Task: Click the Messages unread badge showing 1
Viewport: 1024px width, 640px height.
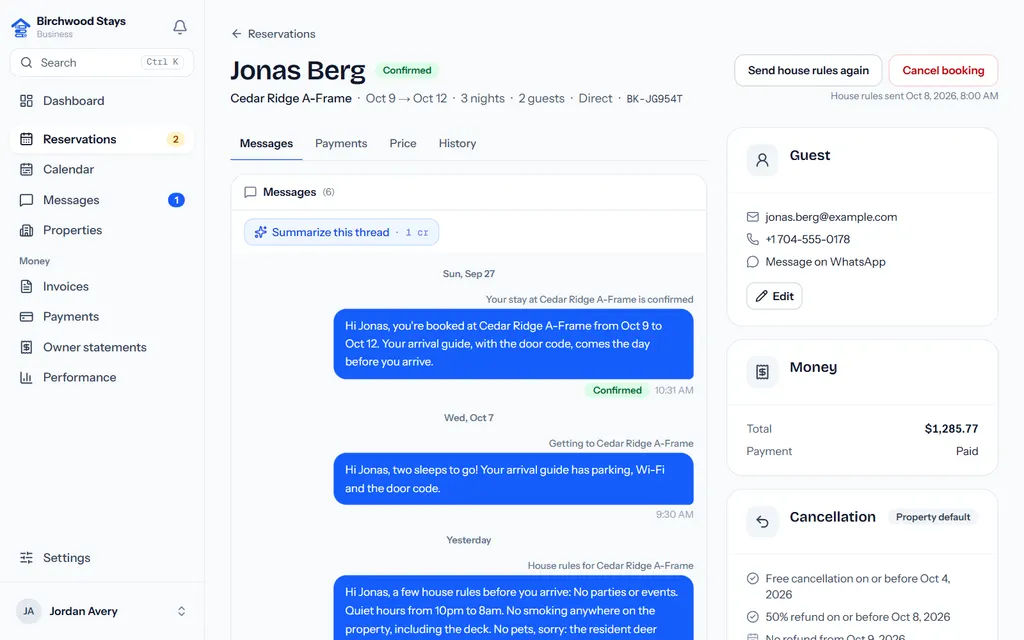Action: (x=176, y=200)
